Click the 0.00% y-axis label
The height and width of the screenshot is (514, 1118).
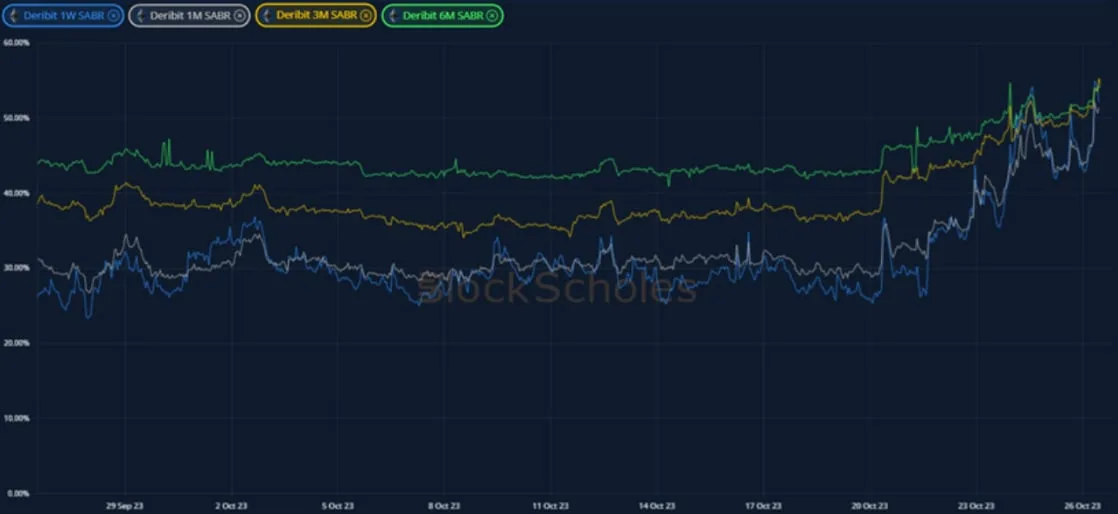point(17,493)
